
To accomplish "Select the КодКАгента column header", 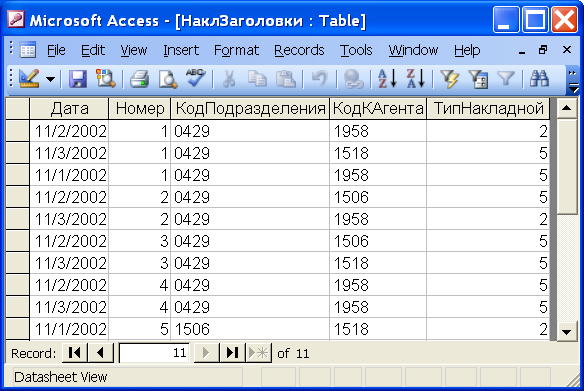I will coord(378,108).
